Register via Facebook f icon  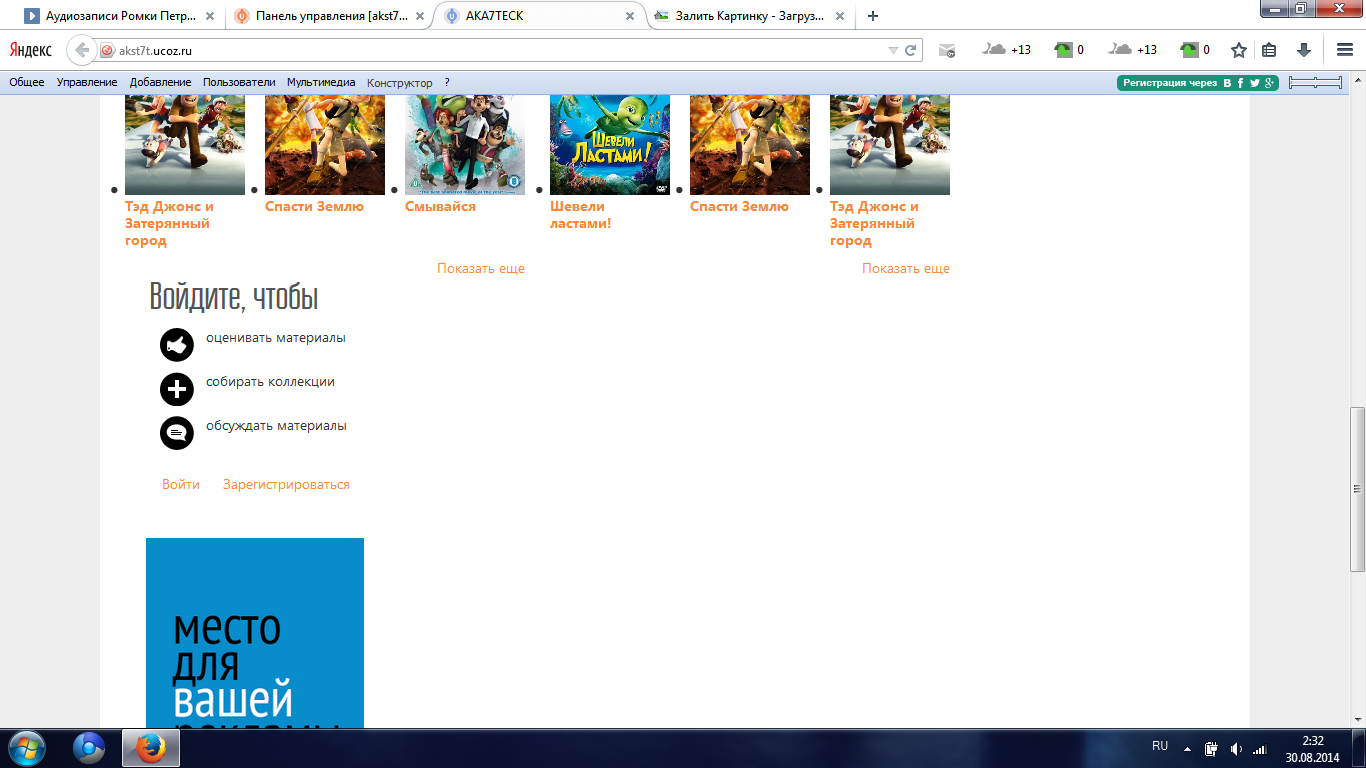(x=1240, y=83)
